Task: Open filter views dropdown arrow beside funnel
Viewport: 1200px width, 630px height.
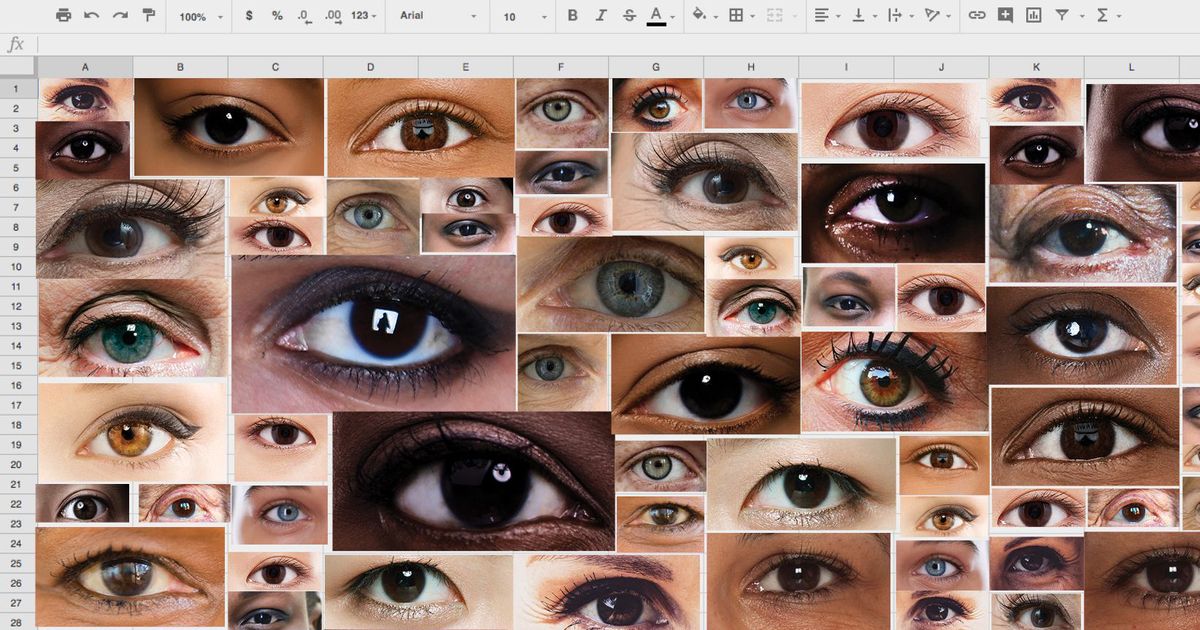Action: [1080, 17]
